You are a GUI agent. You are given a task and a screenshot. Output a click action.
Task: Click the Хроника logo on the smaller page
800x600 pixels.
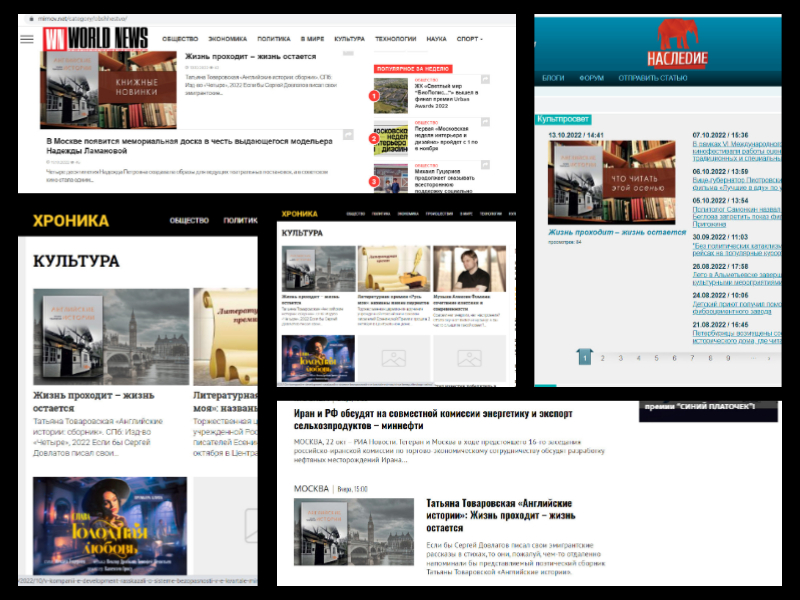(299, 214)
